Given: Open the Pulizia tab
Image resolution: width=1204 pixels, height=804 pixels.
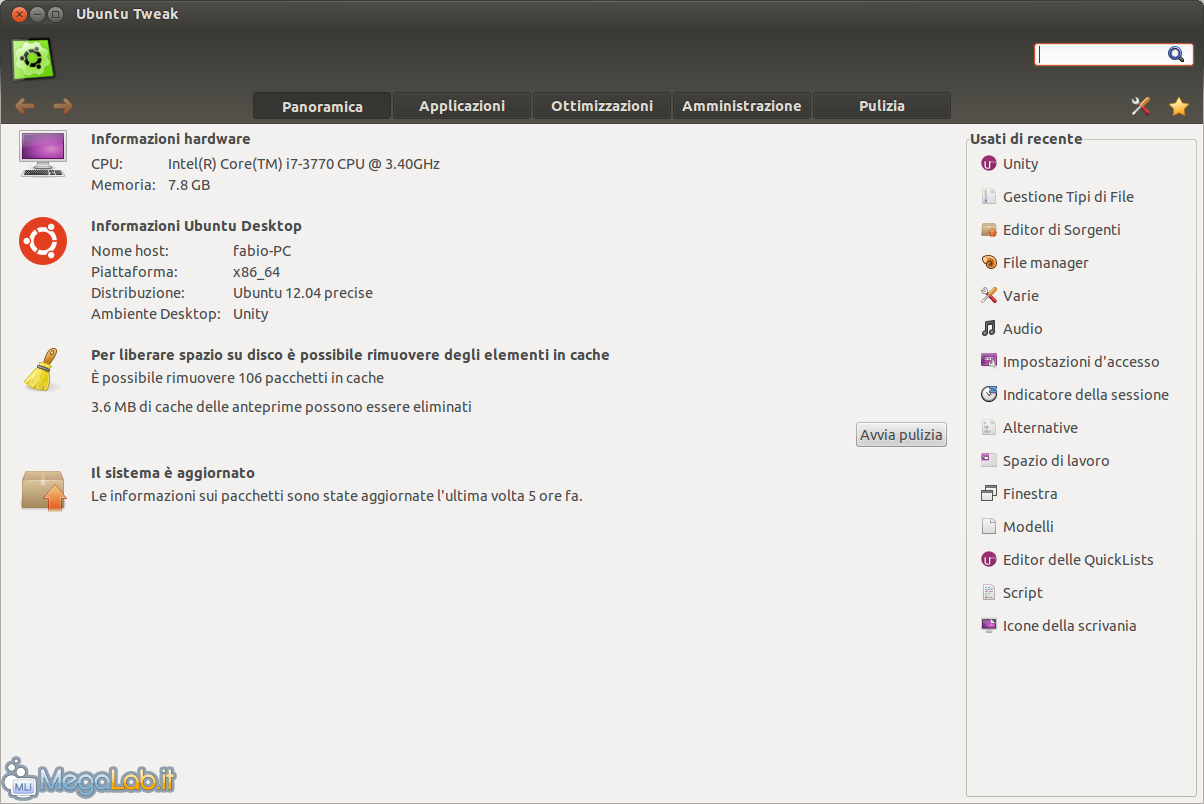Looking at the screenshot, I should (x=882, y=106).
